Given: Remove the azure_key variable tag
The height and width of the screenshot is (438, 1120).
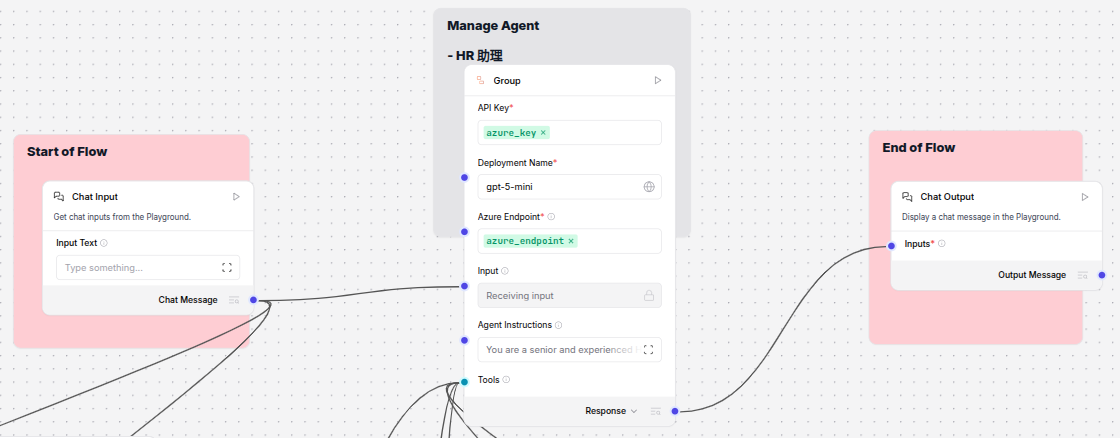Looking at the screenshot, I should pos(544,133).
